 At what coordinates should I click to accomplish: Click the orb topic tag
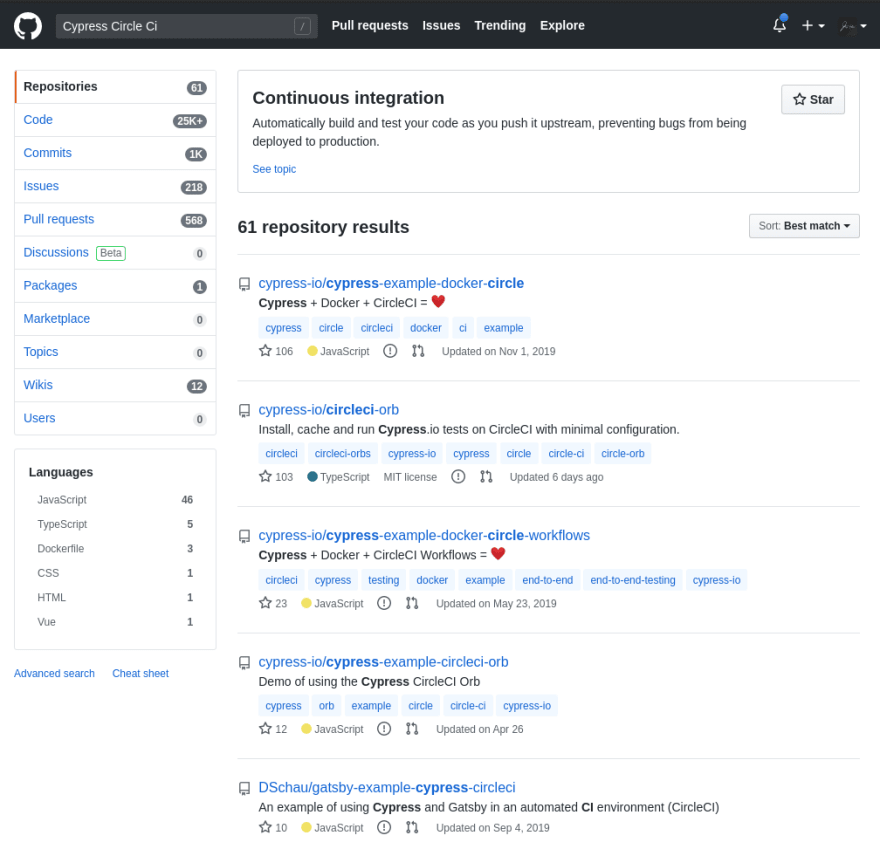tap(327, 706)
